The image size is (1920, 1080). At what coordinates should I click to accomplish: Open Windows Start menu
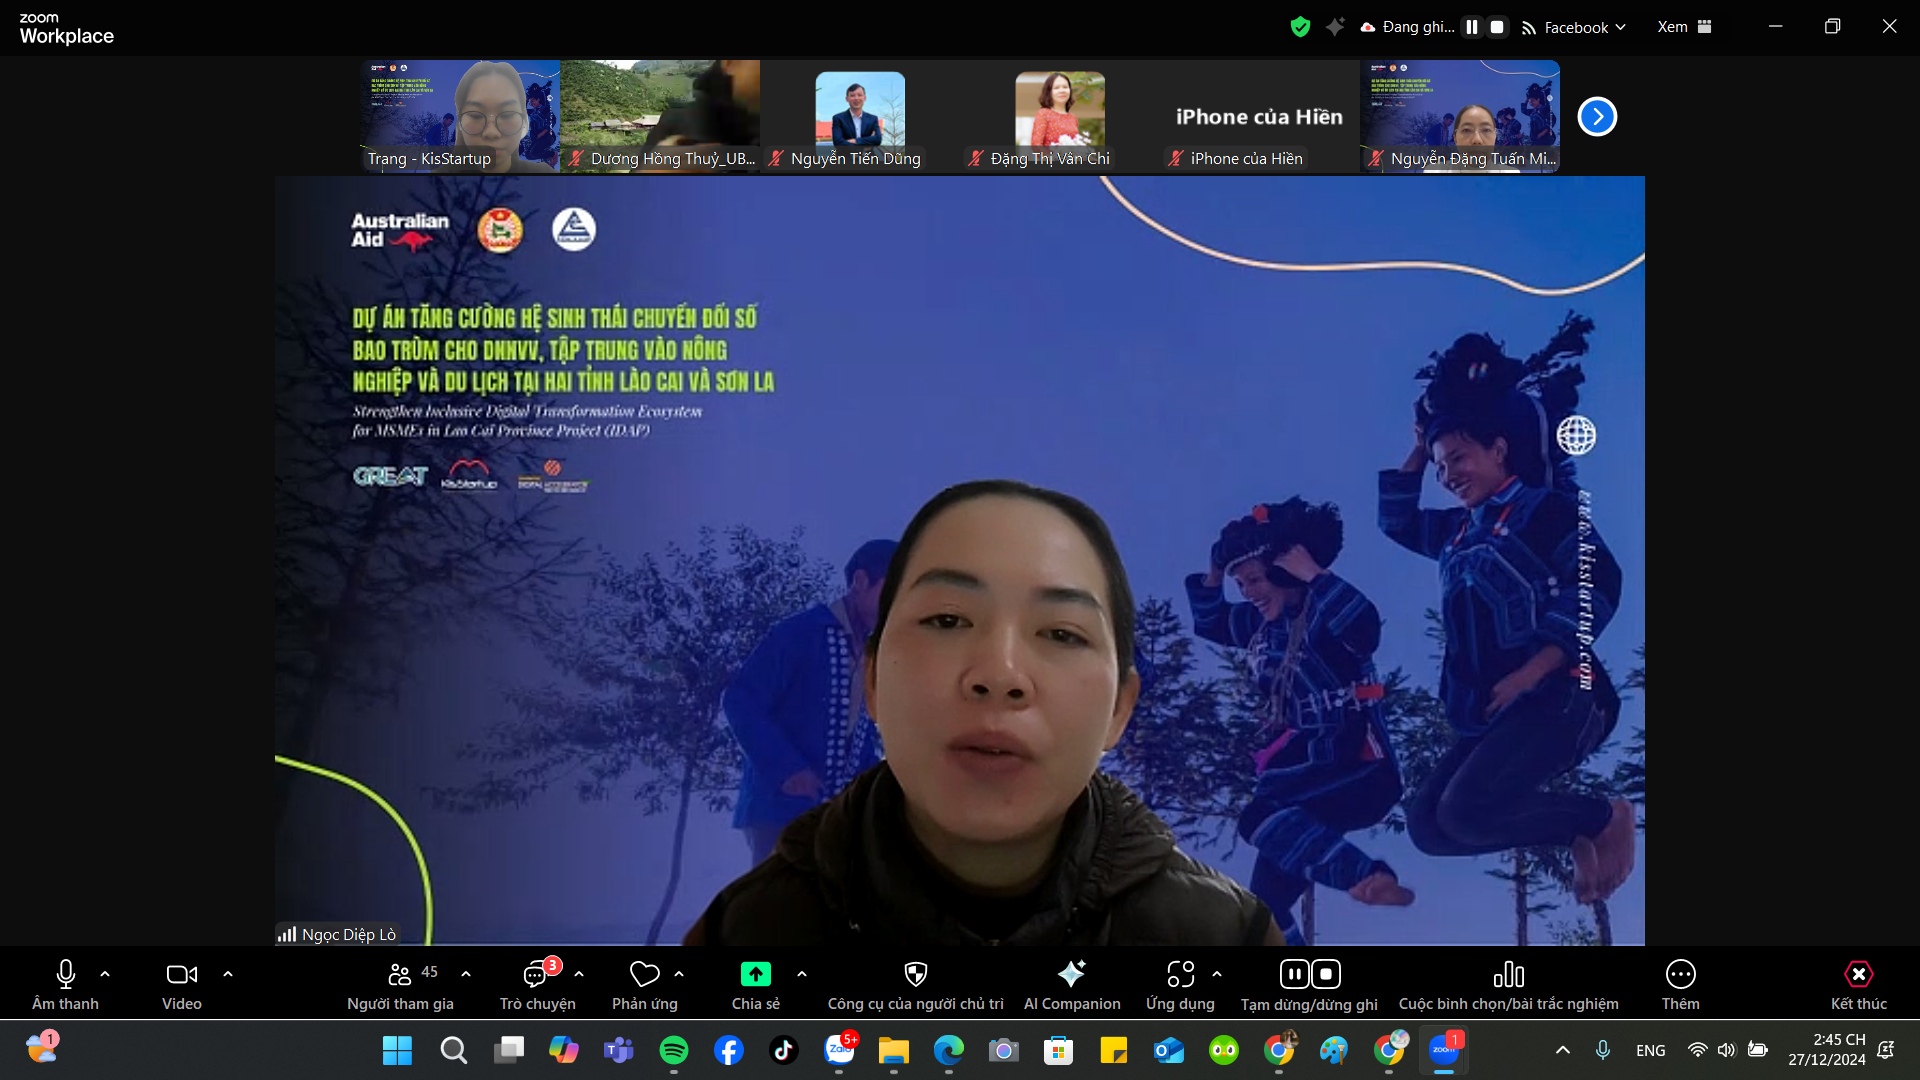tap(397, 1050)
